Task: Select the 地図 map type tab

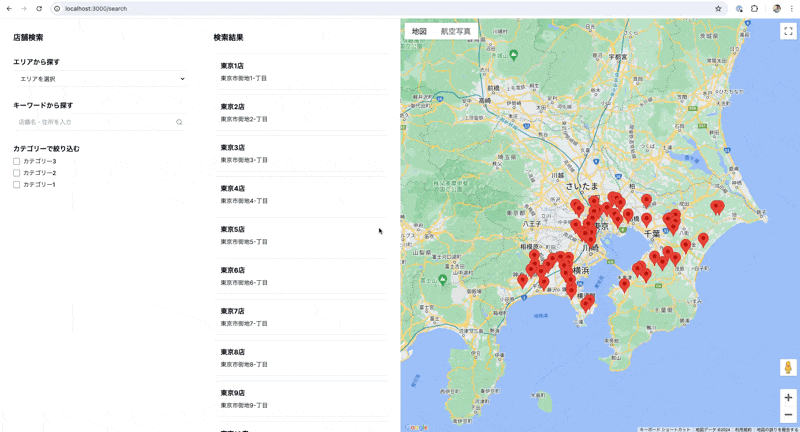Action: (419, 31)
